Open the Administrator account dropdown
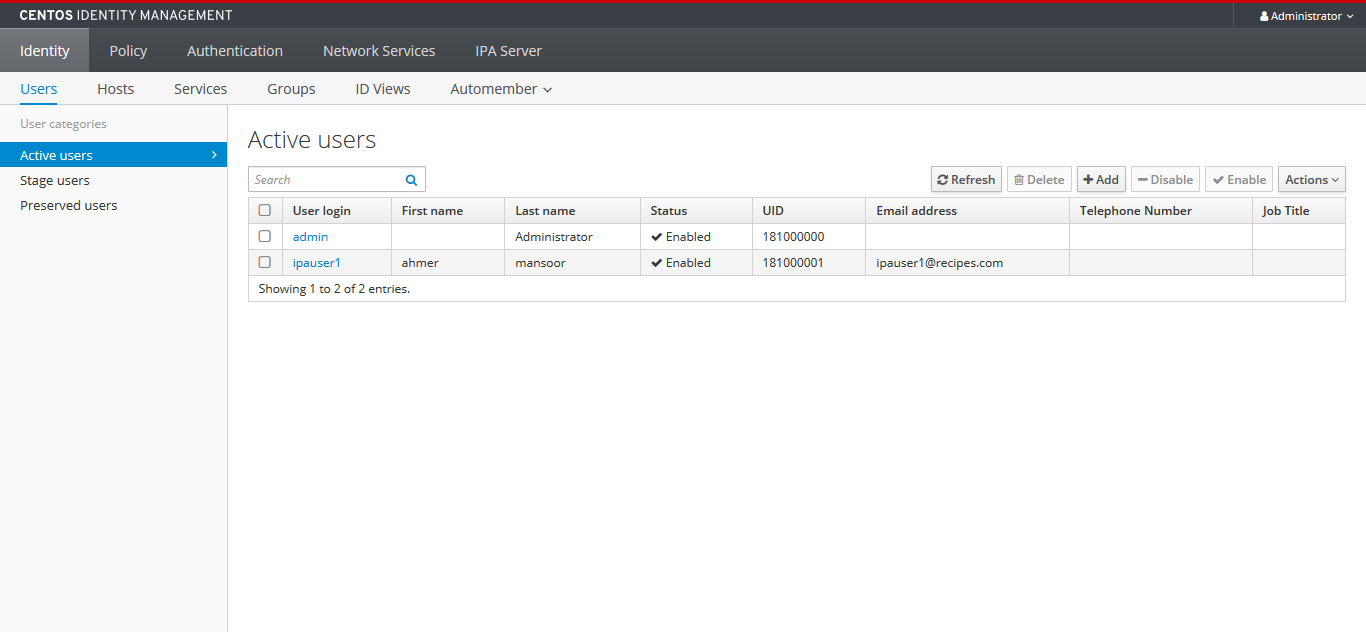Viewport: 1366px width, 632px height. pos(1306,15)
